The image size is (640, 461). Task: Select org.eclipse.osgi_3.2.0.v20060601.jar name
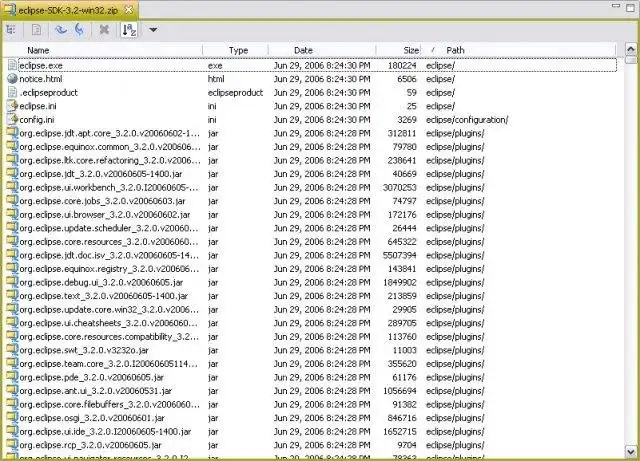point(92,418)
